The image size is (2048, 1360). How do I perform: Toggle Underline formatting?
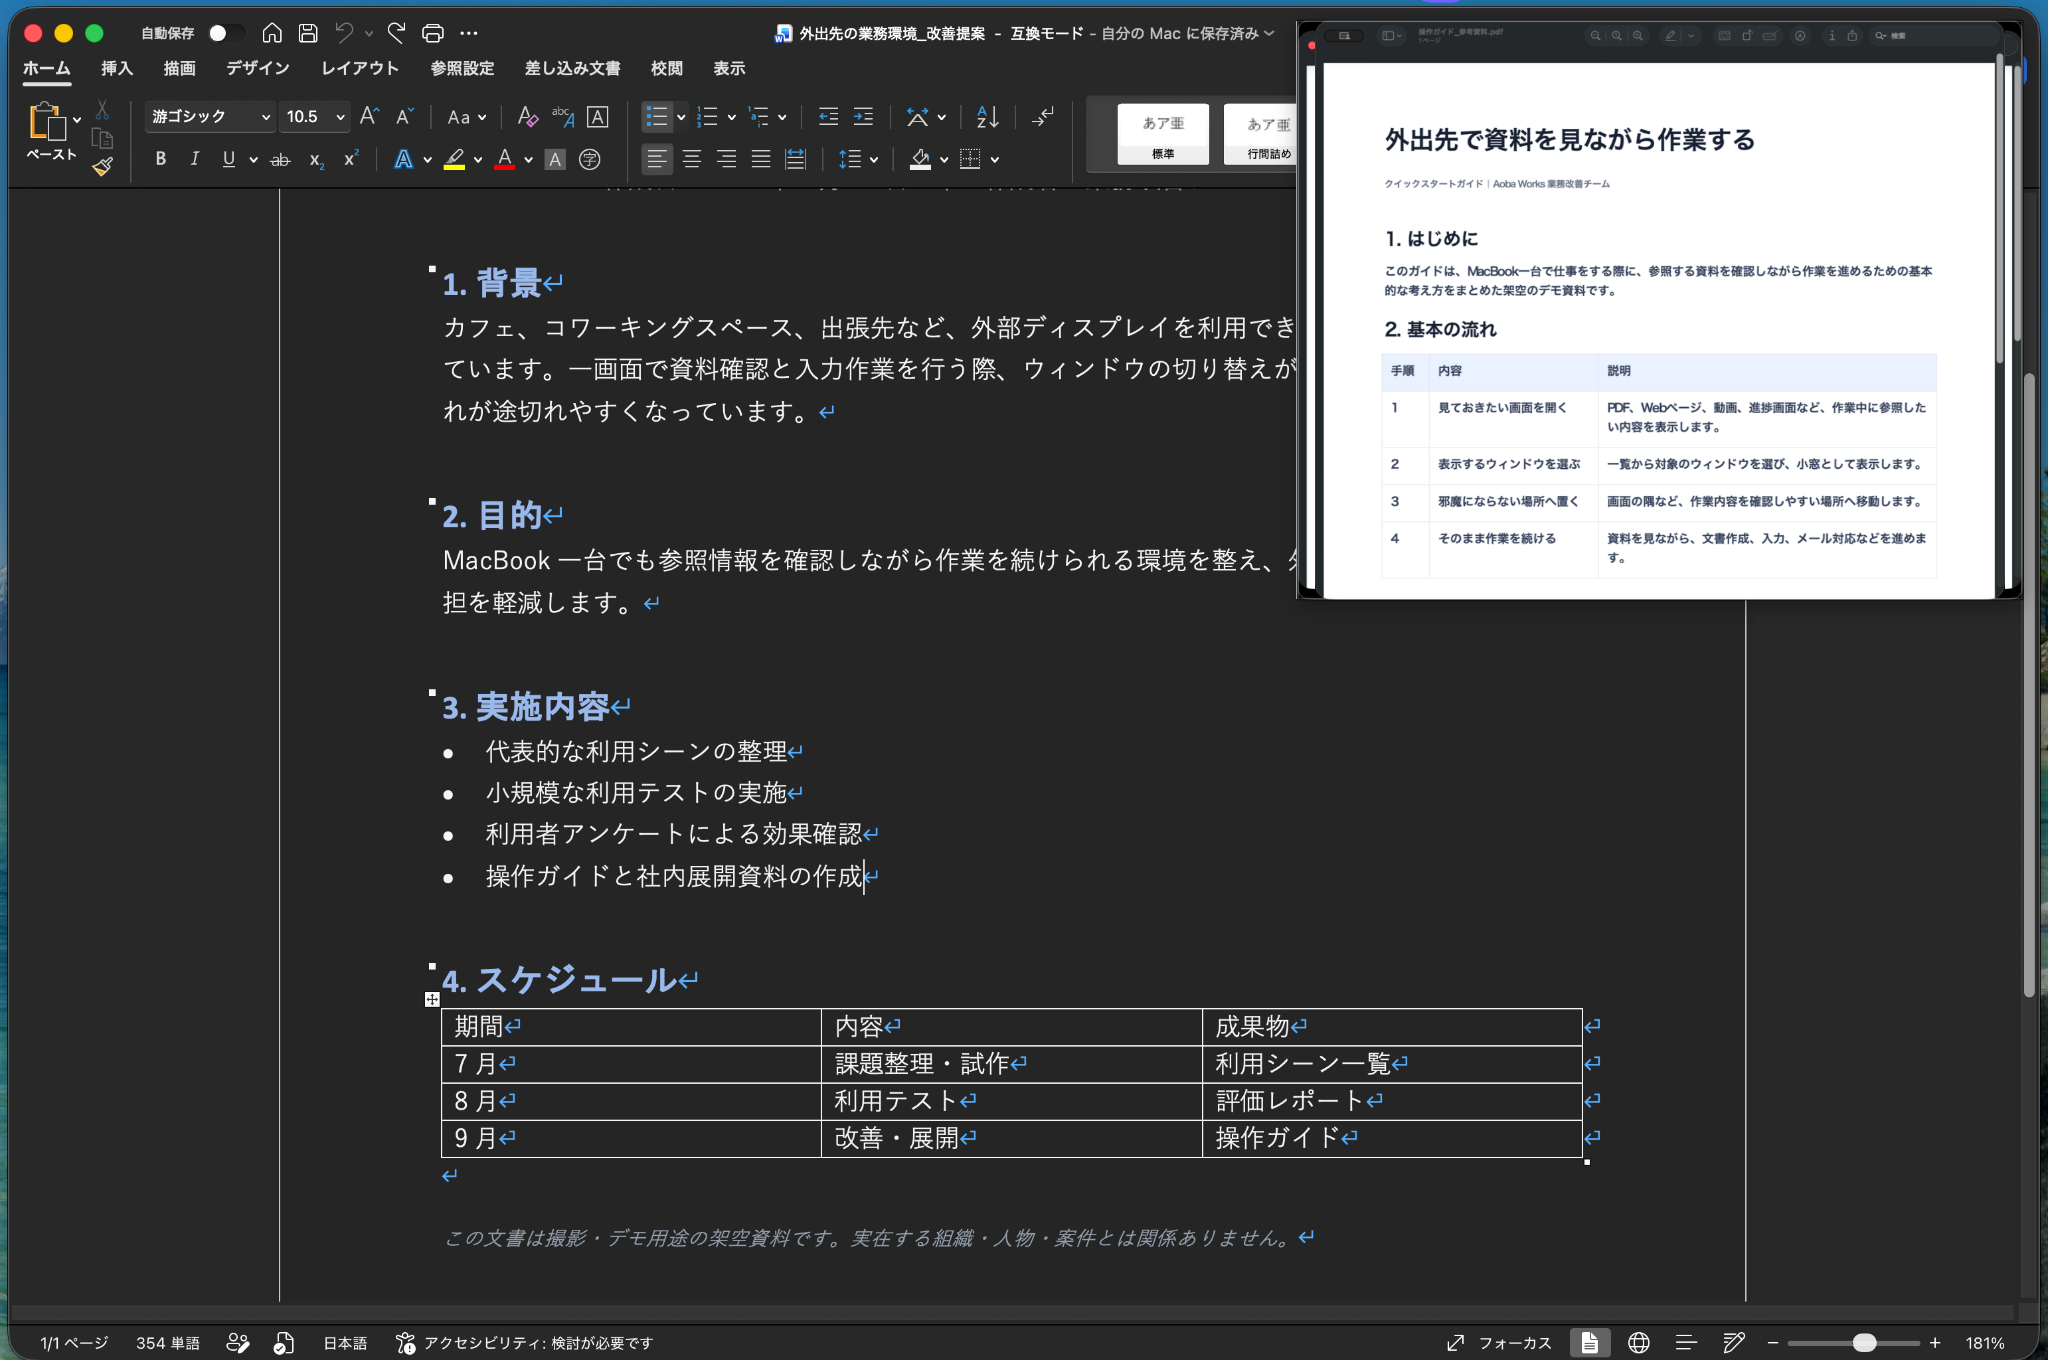228,159
